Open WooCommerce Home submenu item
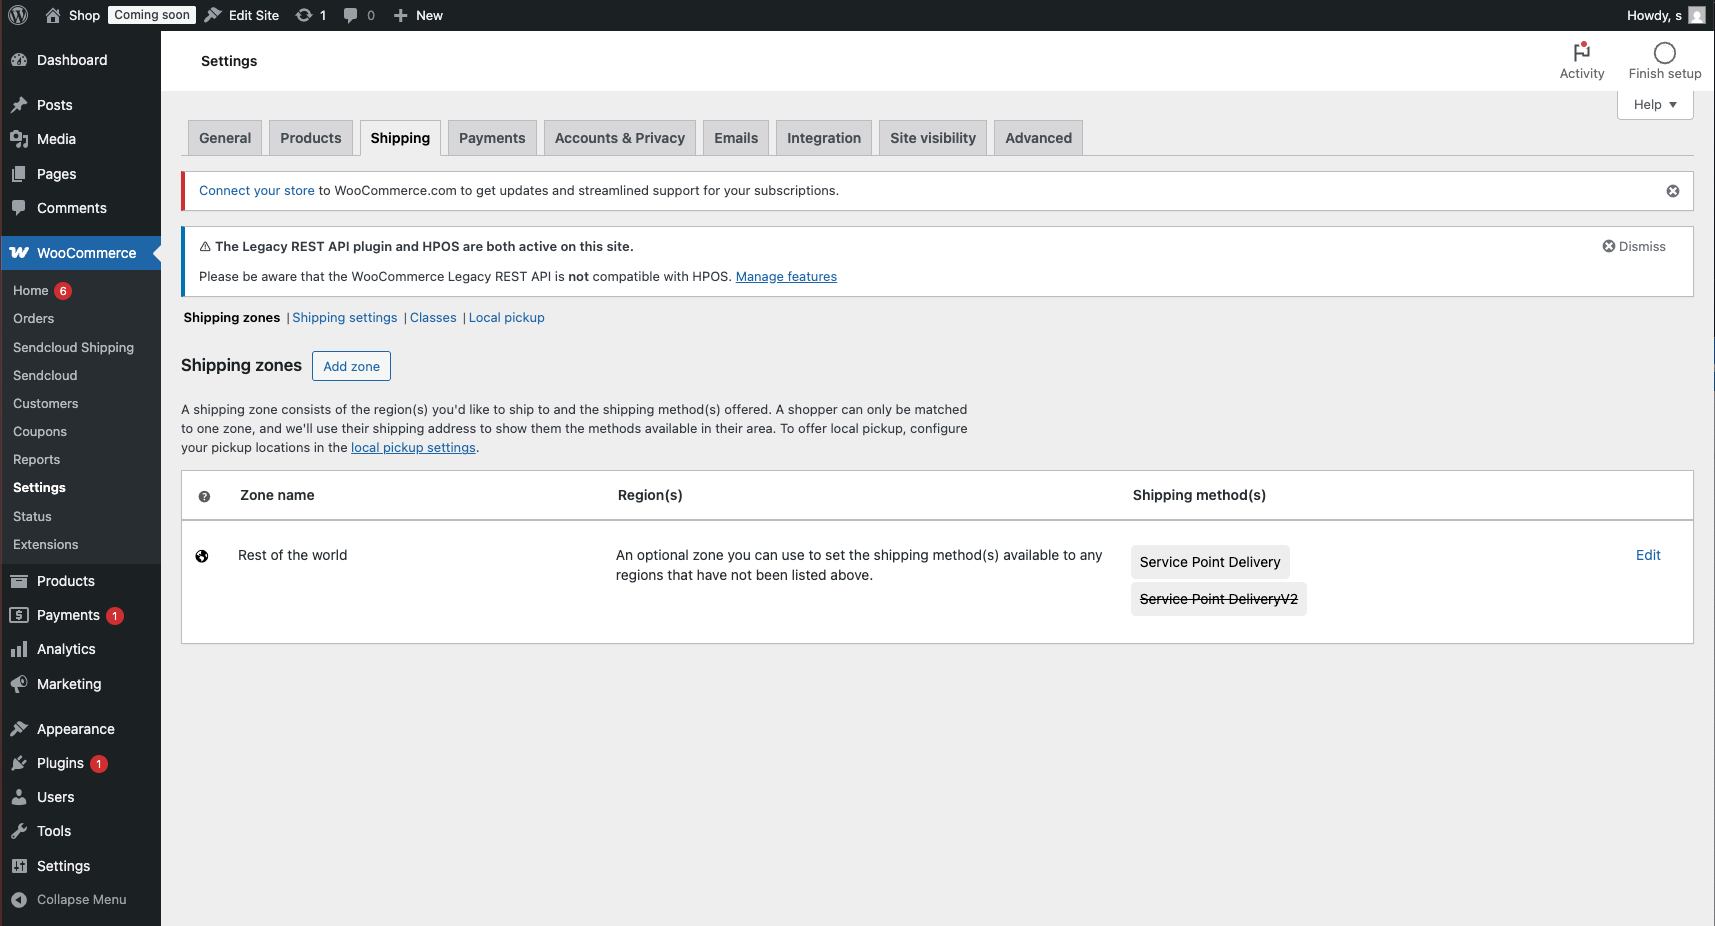The width and height of the screenshot is (1715, 926). [31, 291]
